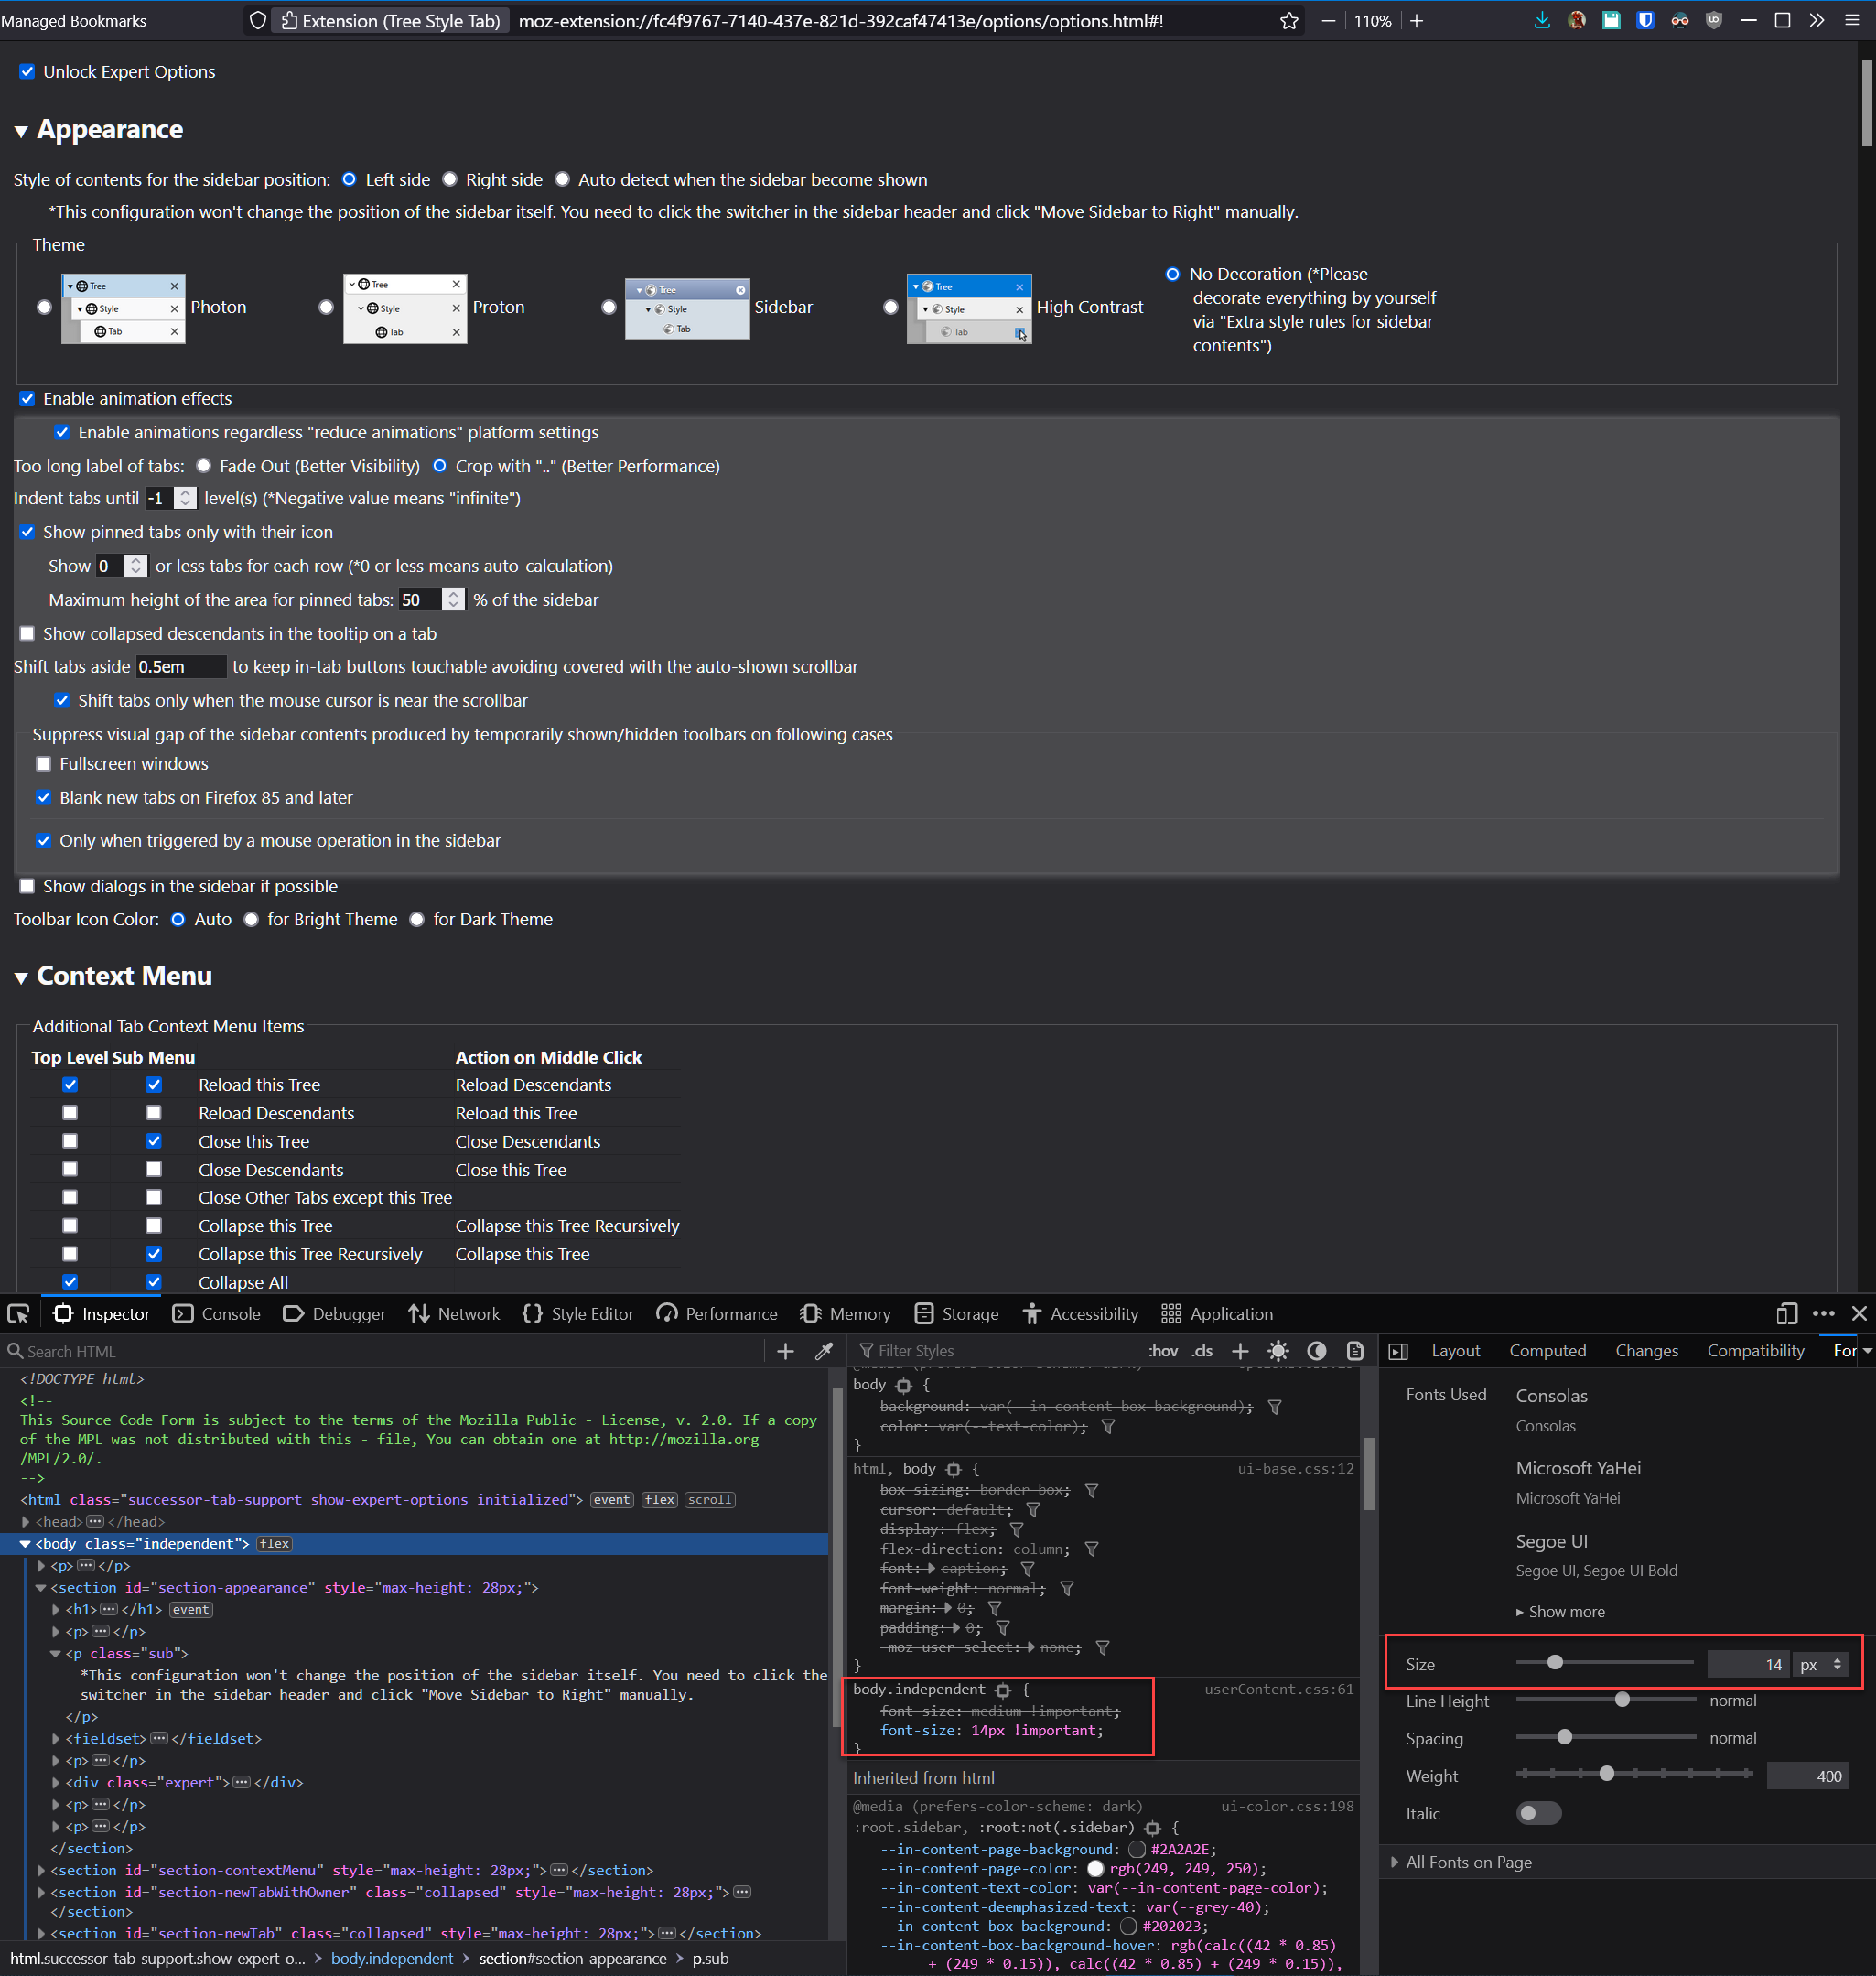The height and width of the screenshot is (1976, 1876).
Task: Toggle print media simulation icon
Action: [x=1355, y=1351]
